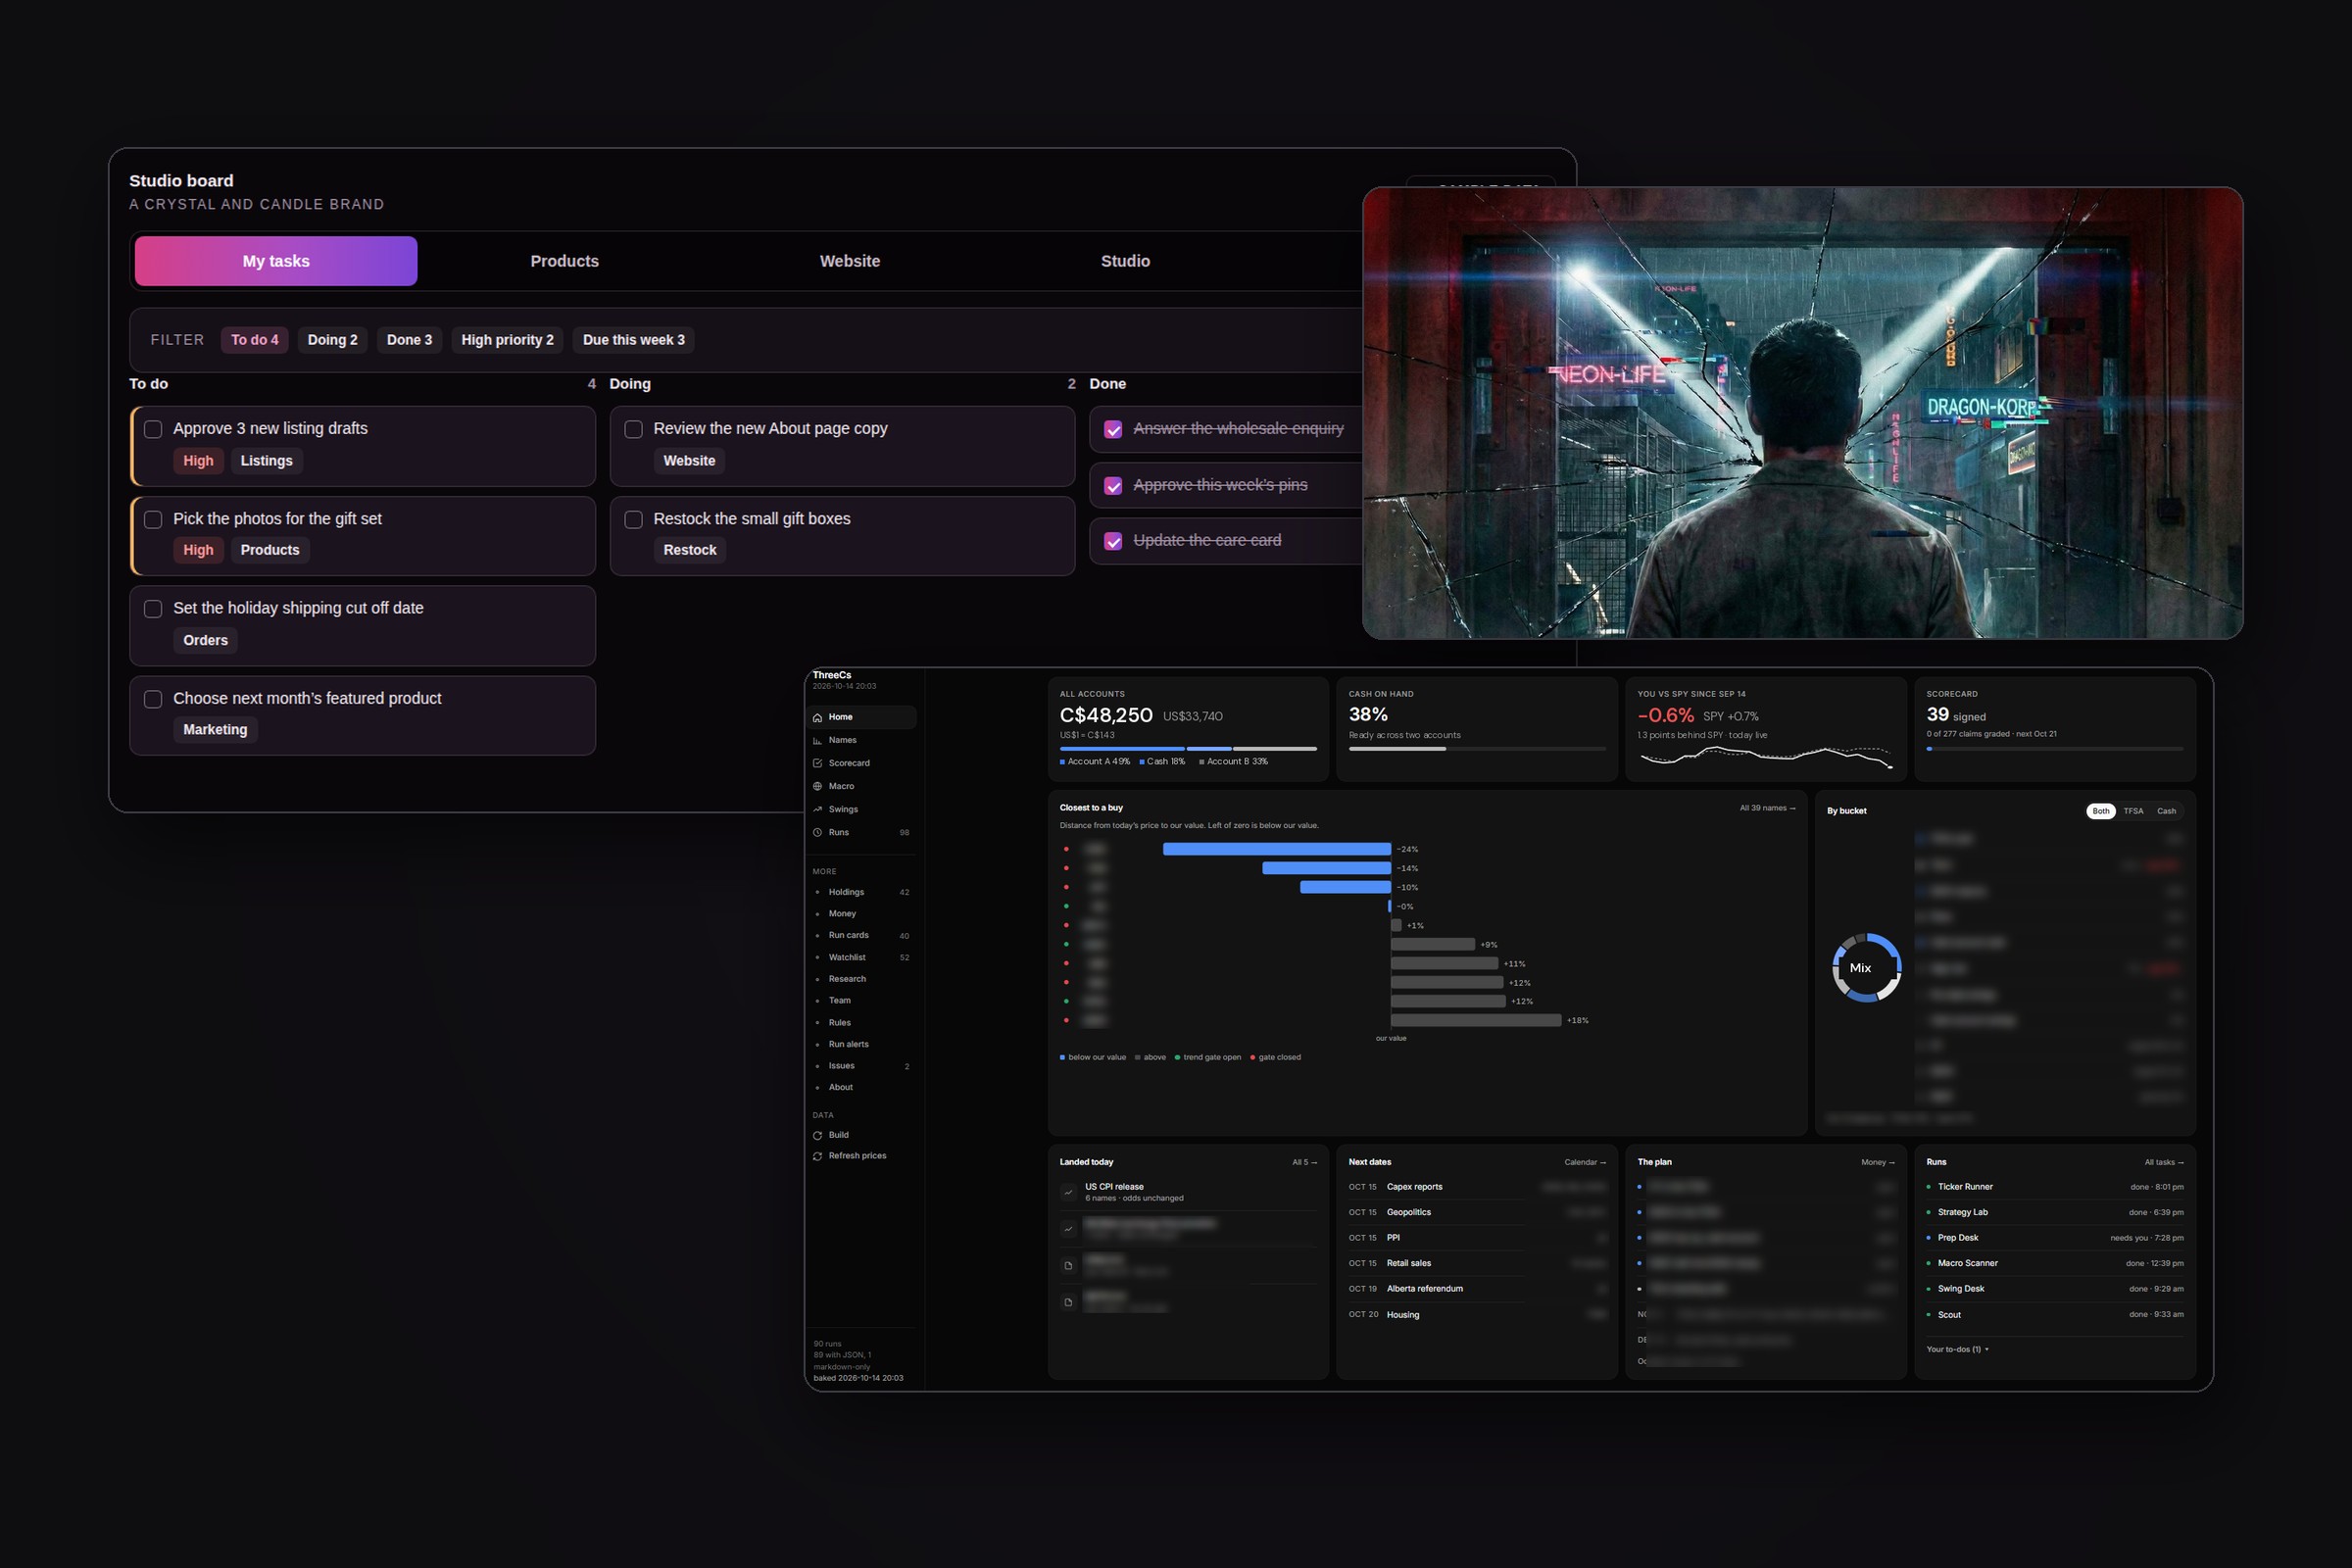2352x1568 pixels.
Task: Follow the Calendar link in Next dates
Action: [x=1585, y=1162]
